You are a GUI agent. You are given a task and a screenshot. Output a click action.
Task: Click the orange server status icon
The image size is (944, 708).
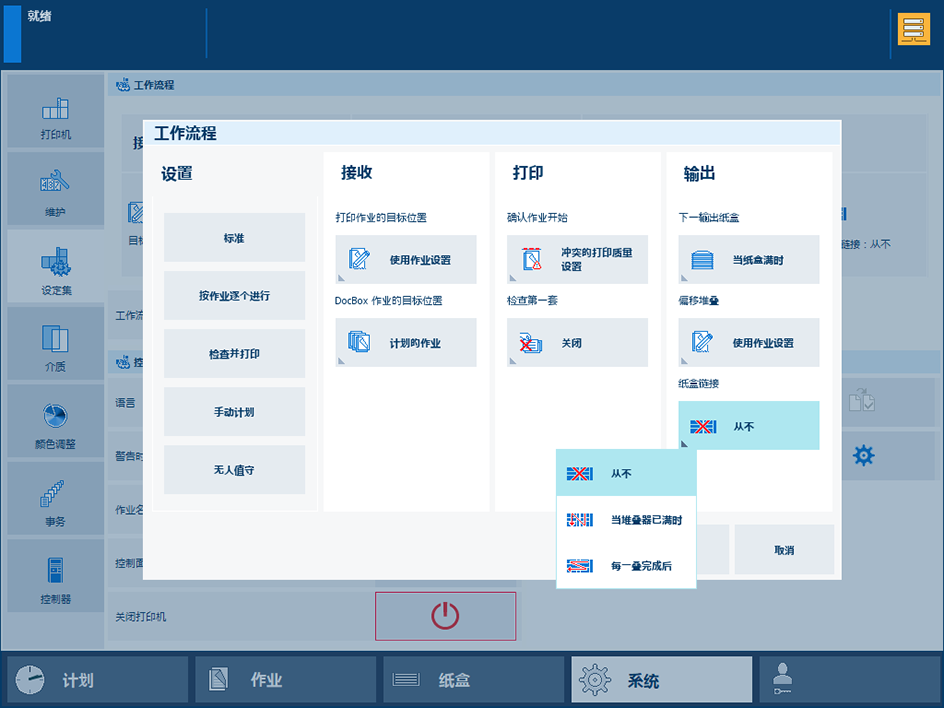913,28
